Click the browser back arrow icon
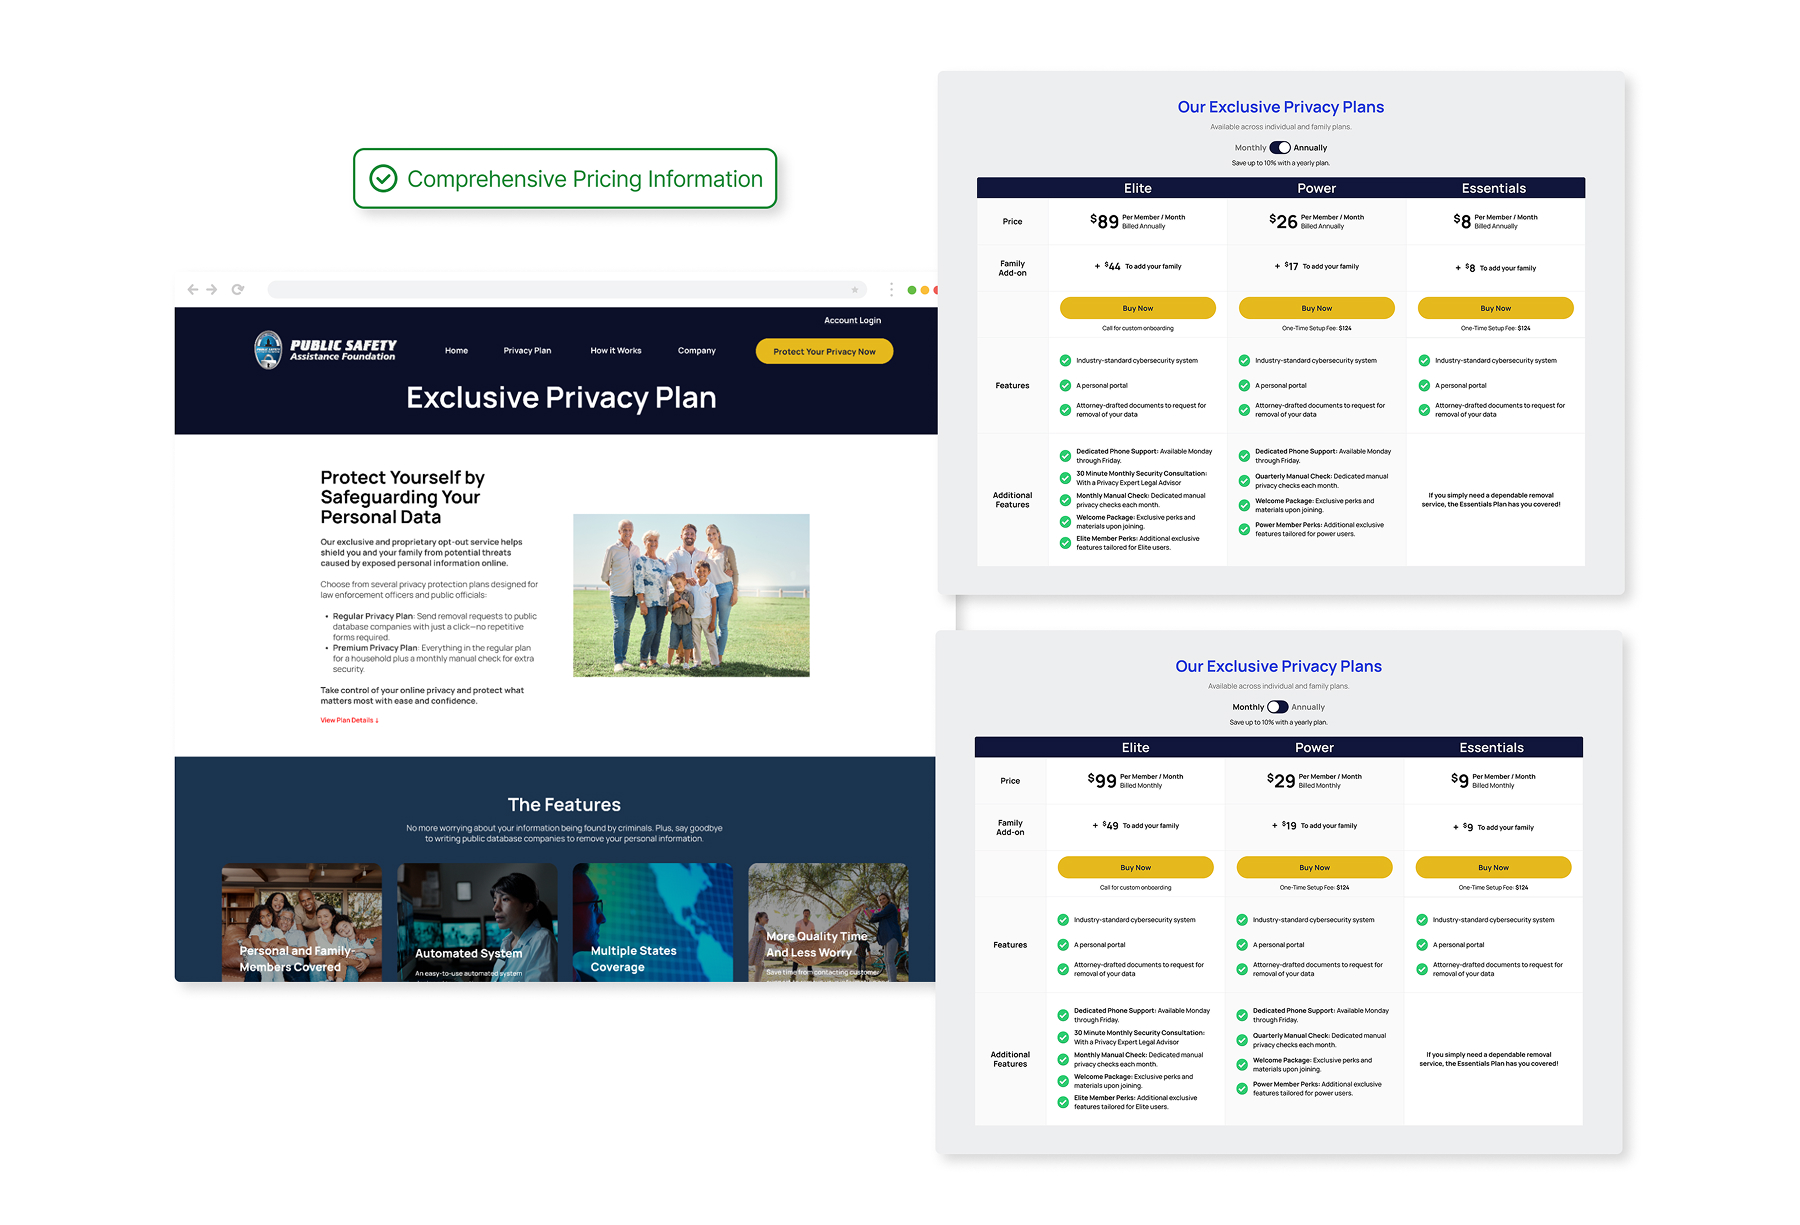1800x1225 pixels. click(193, 289)
